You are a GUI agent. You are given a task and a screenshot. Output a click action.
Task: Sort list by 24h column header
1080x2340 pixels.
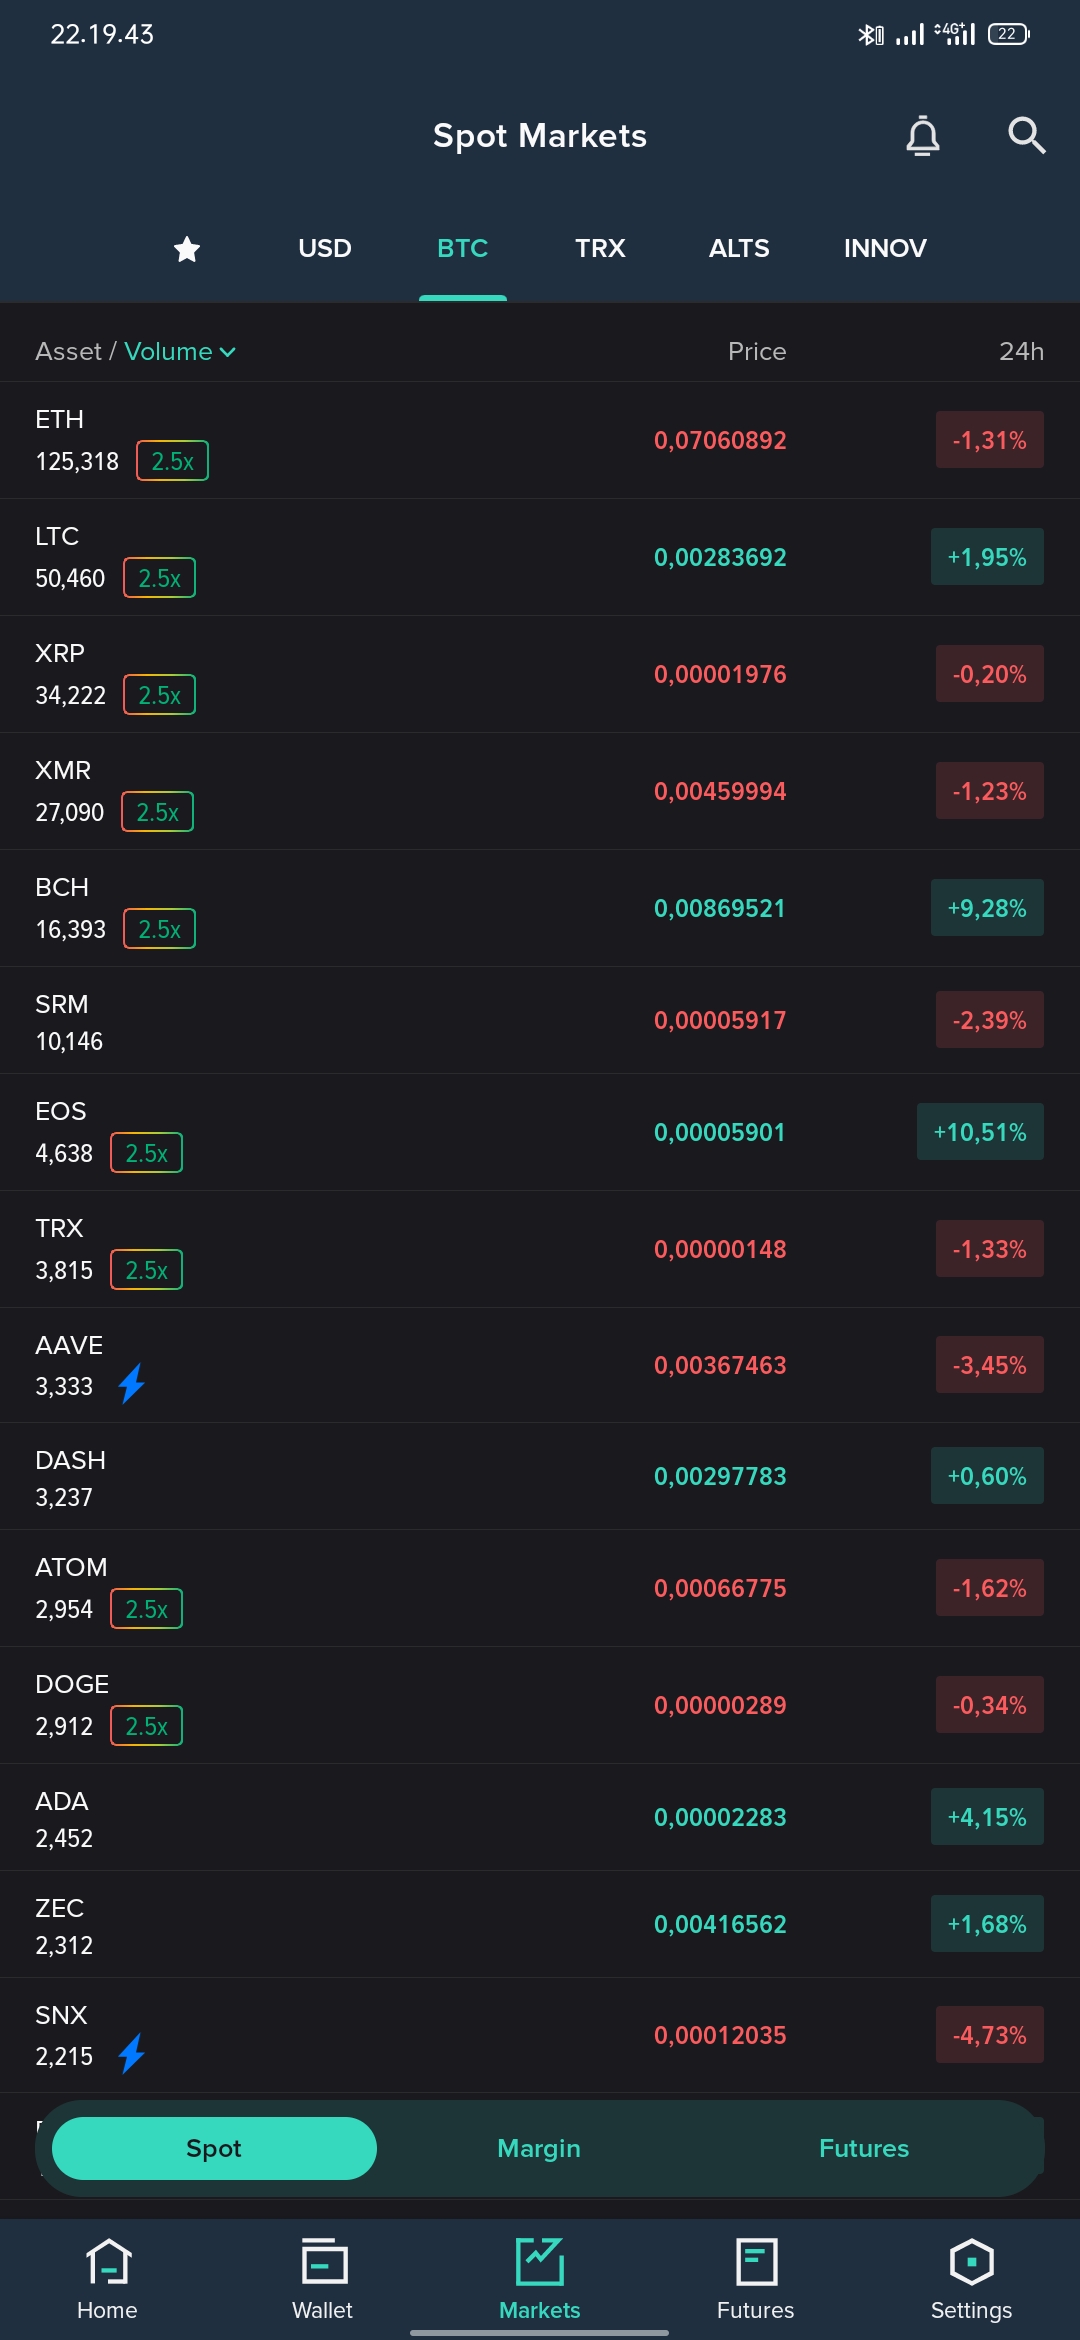point(1021,351)
